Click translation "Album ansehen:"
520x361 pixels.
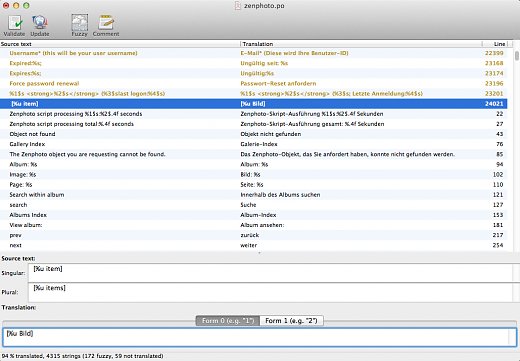click(x=262, y=225)
